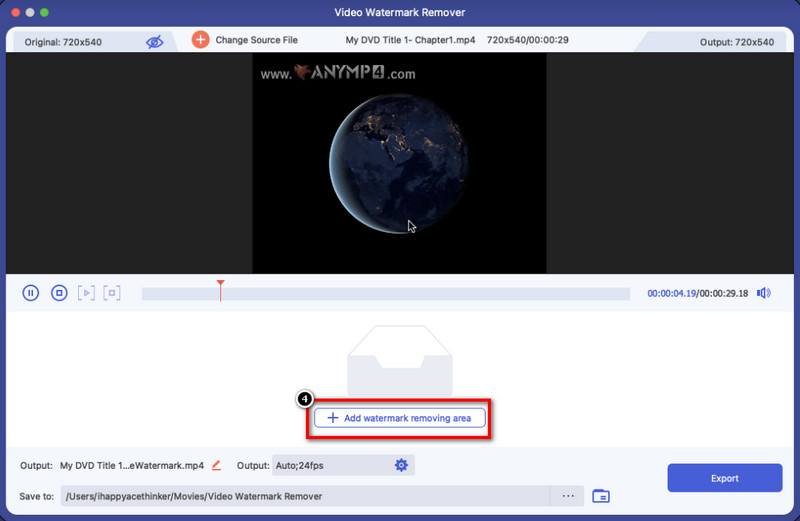Stop the video playback

(x=59, y=293)
